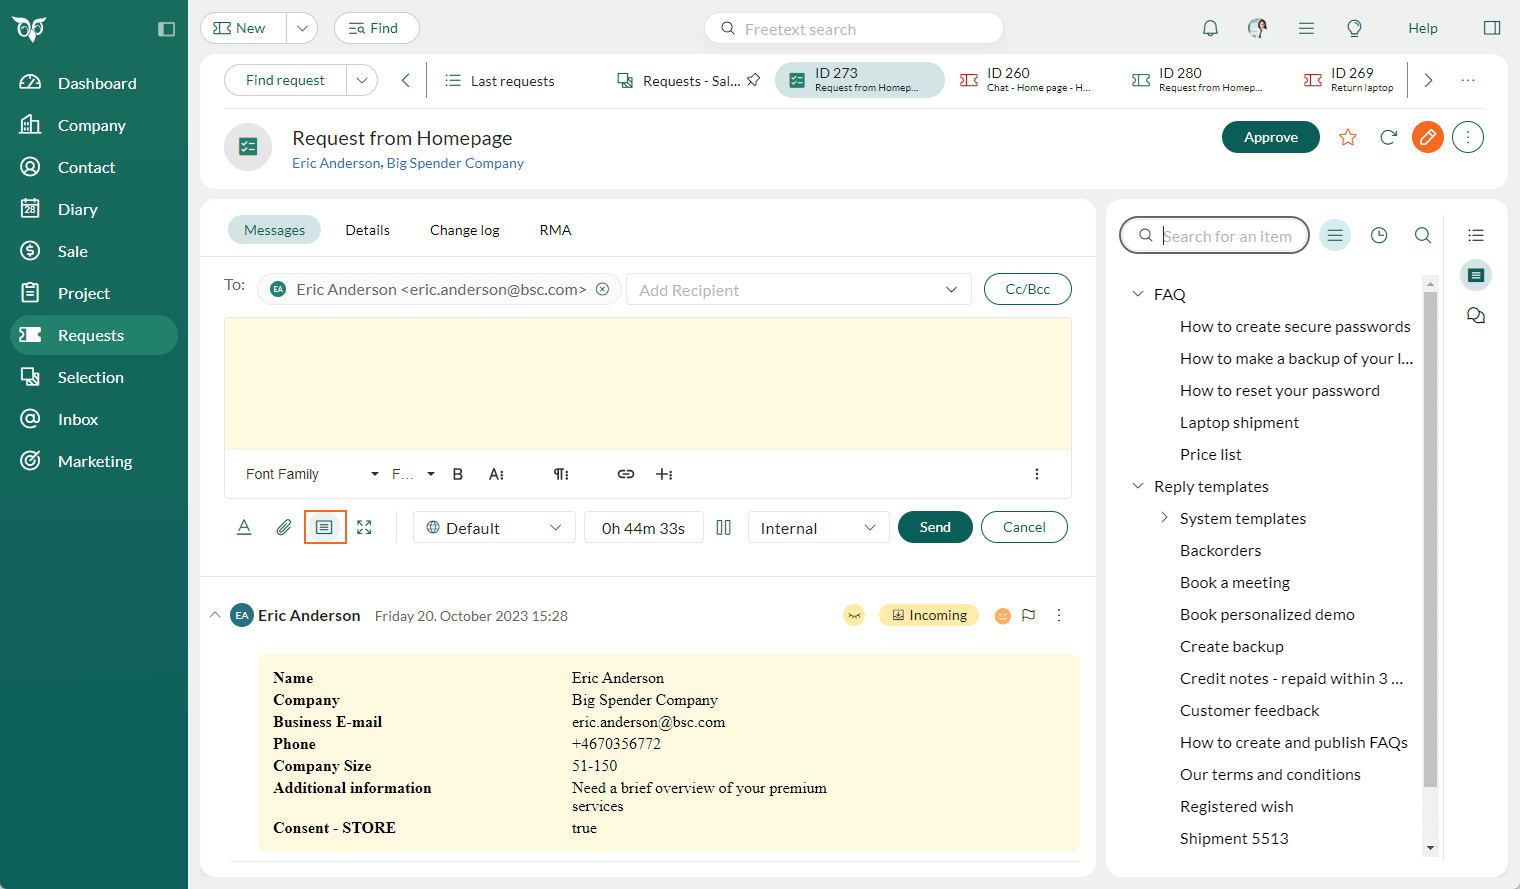Open the Internal message type dropdown
This screenshot has height=889, width=1520.
pyautogui.click(x=818, y=527)
